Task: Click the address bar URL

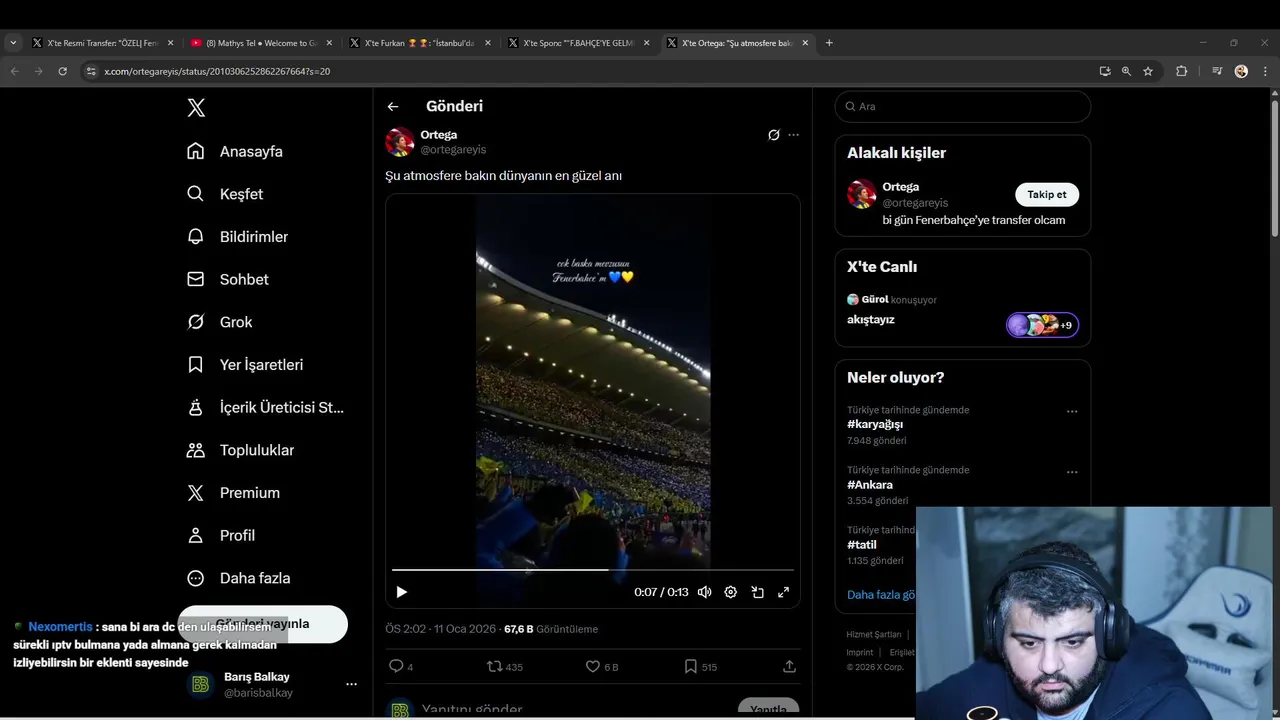Action: pos(217,71)
